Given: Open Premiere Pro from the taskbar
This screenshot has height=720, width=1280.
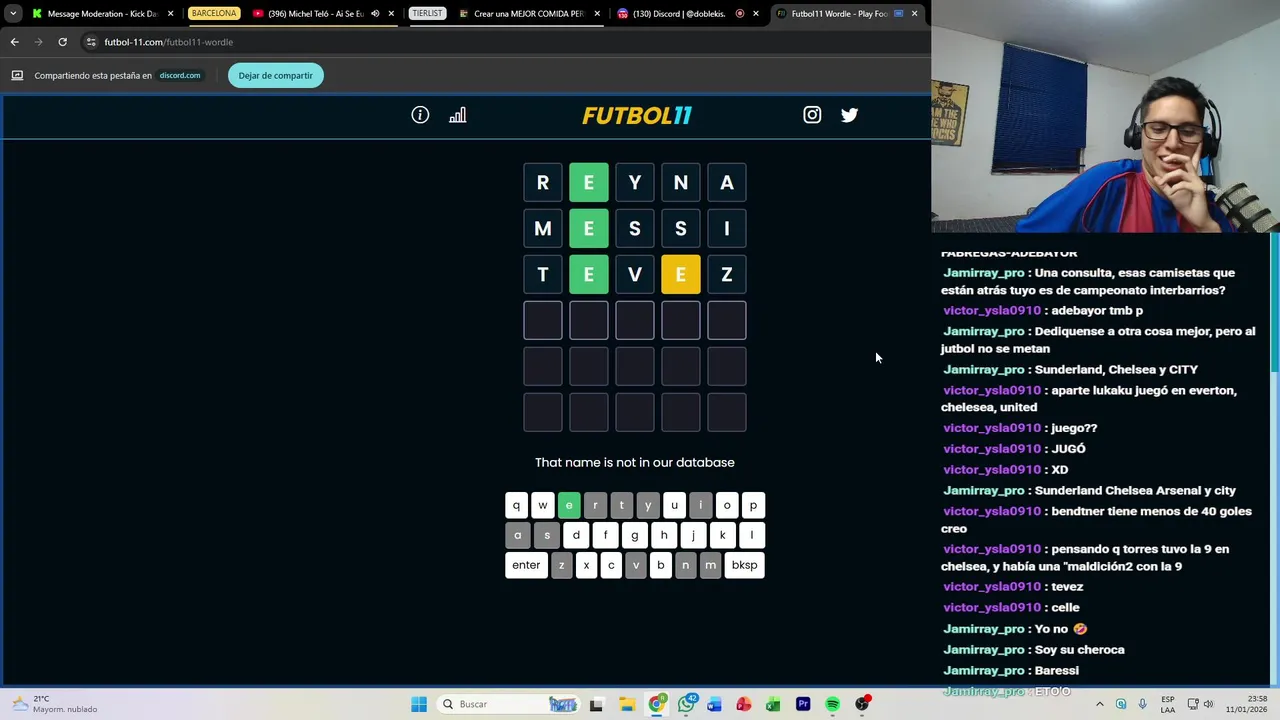Looking at the screenshot, I should tap(803, 704).
